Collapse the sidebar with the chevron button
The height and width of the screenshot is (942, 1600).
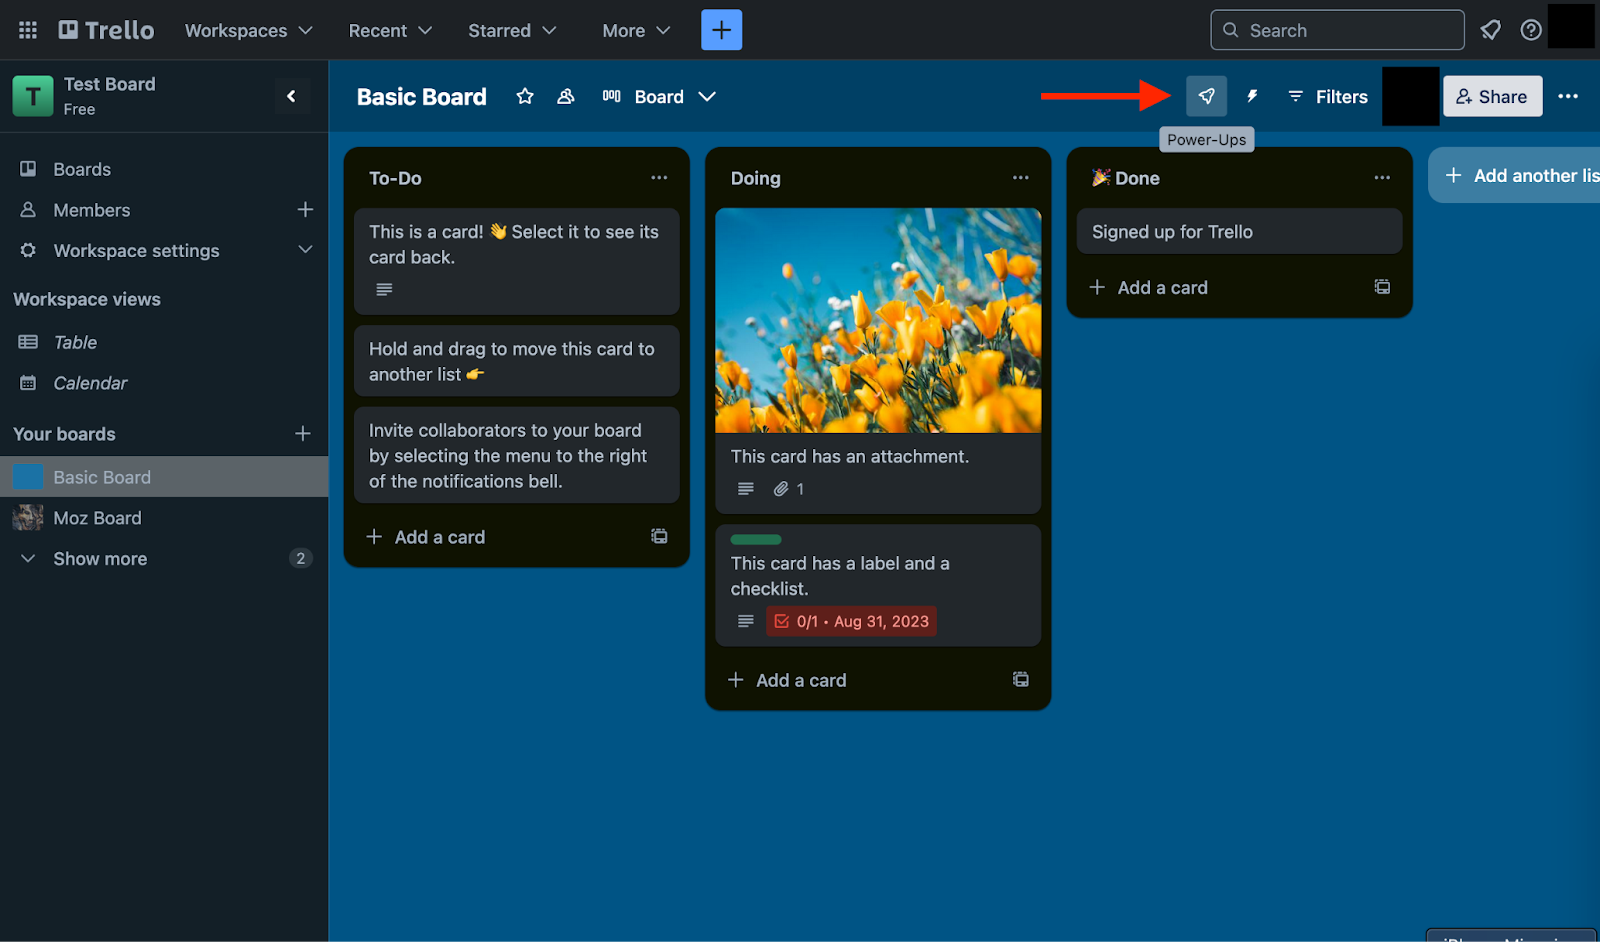(x=292, y=96)
